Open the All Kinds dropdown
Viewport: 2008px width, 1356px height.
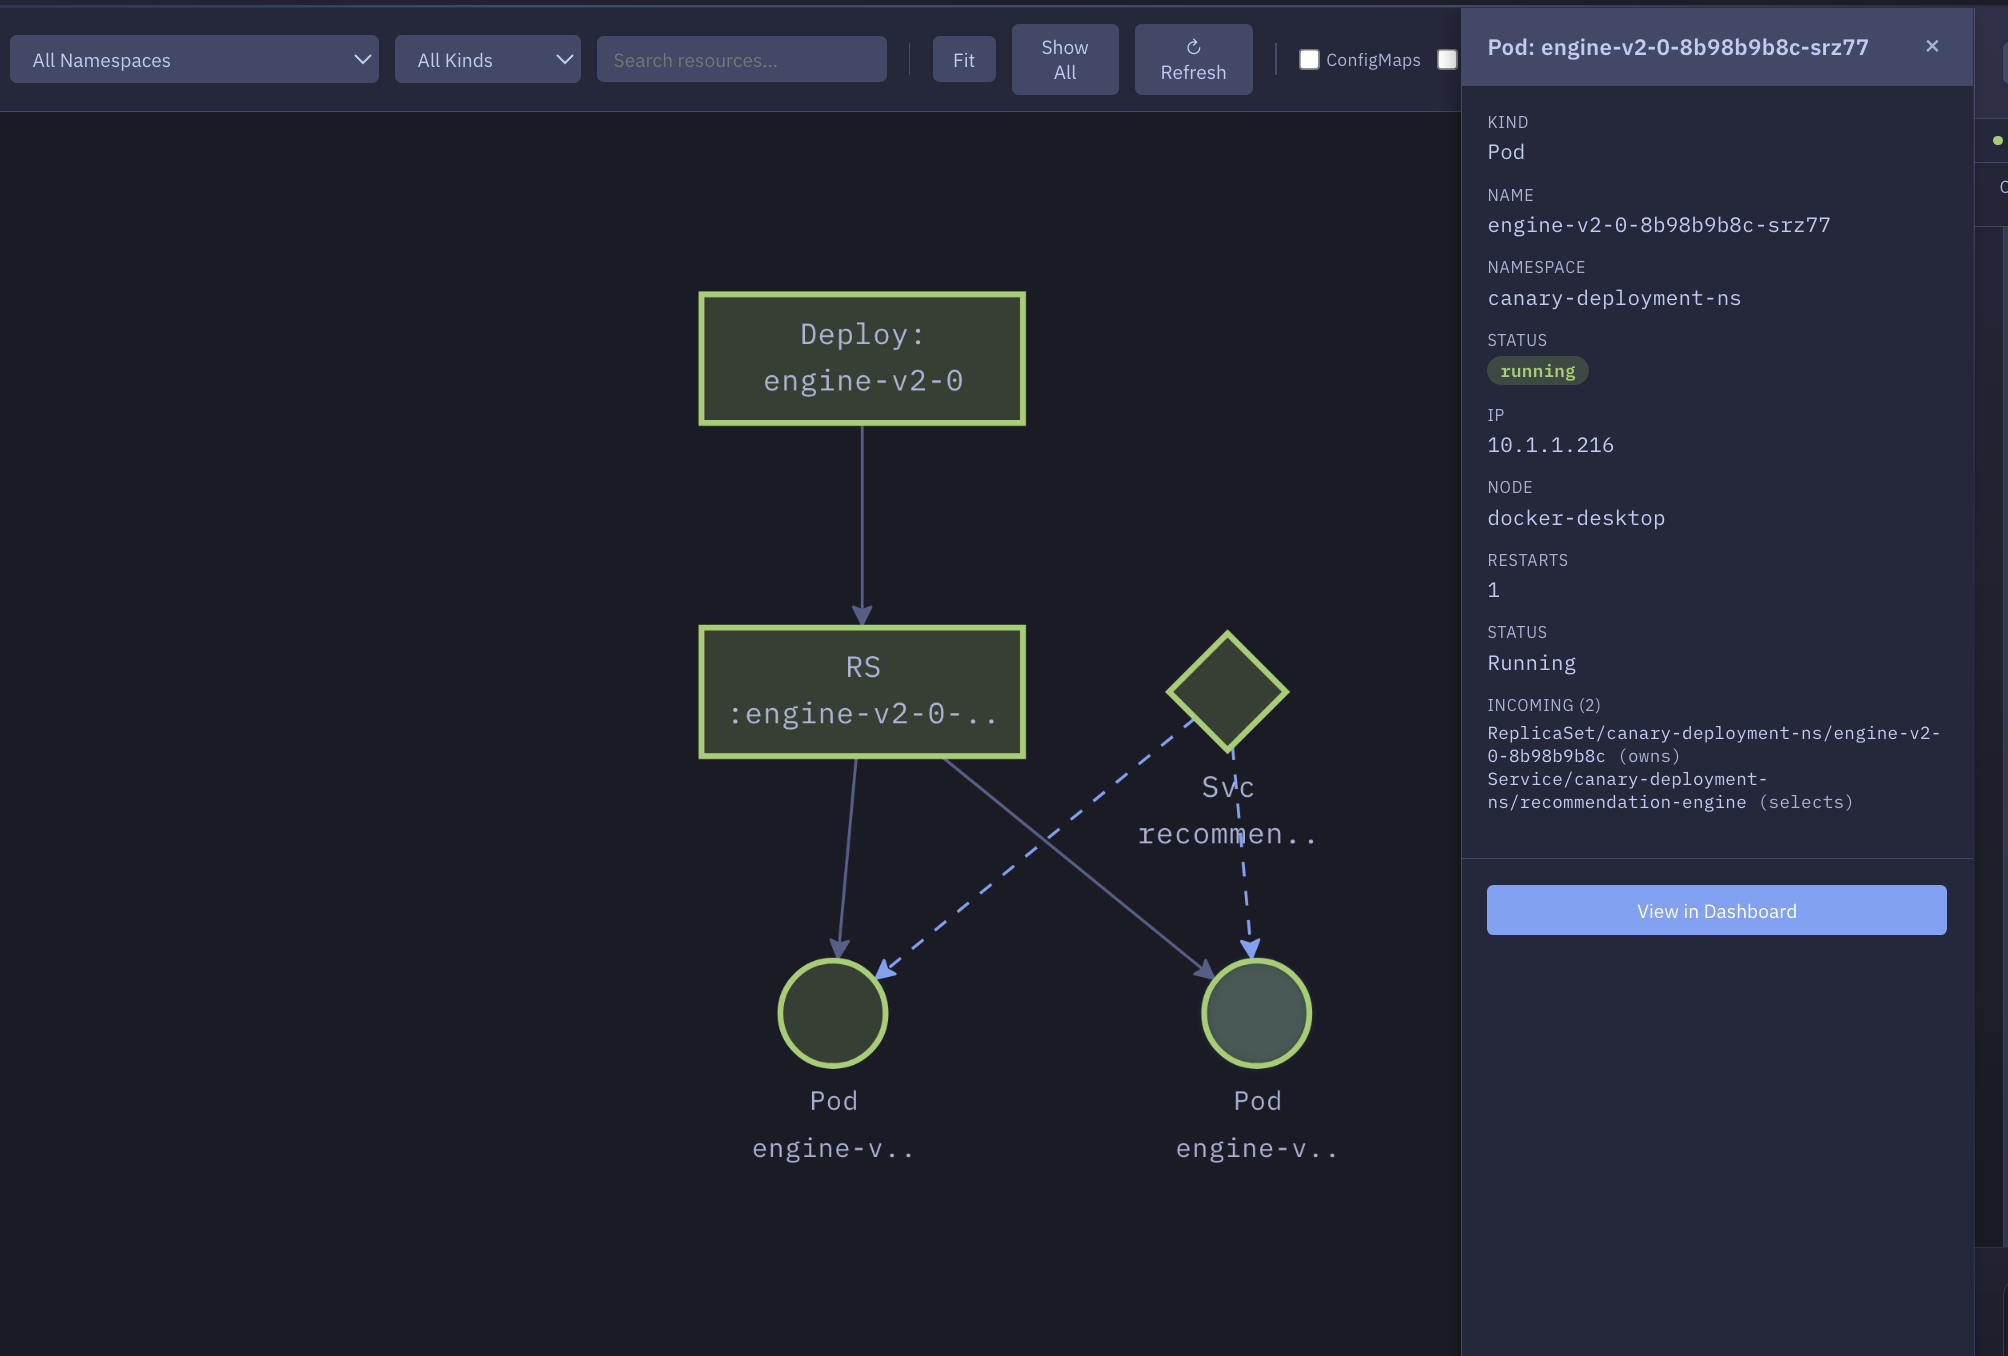(x=487, y=59)
